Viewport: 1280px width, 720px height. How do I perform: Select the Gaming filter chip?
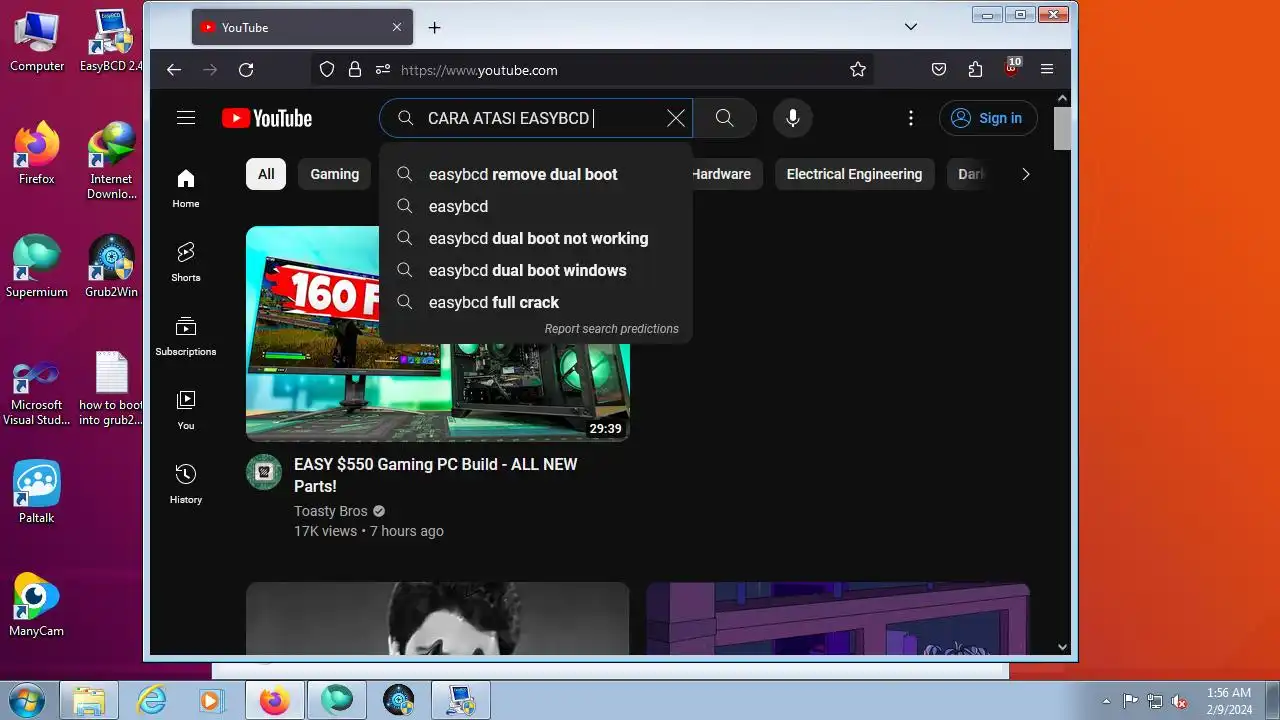pyautogui.click(x=334, y=174)
